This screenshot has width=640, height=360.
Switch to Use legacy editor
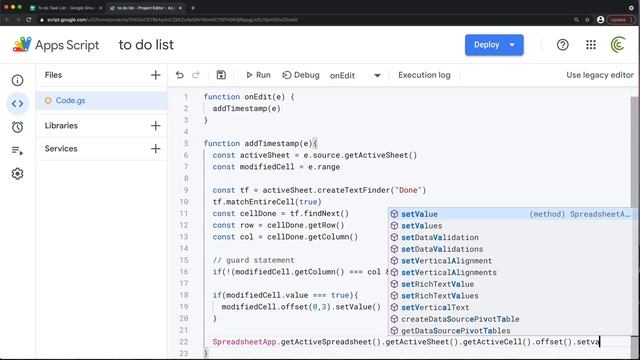pyautogui.click(x=600, y=75)
